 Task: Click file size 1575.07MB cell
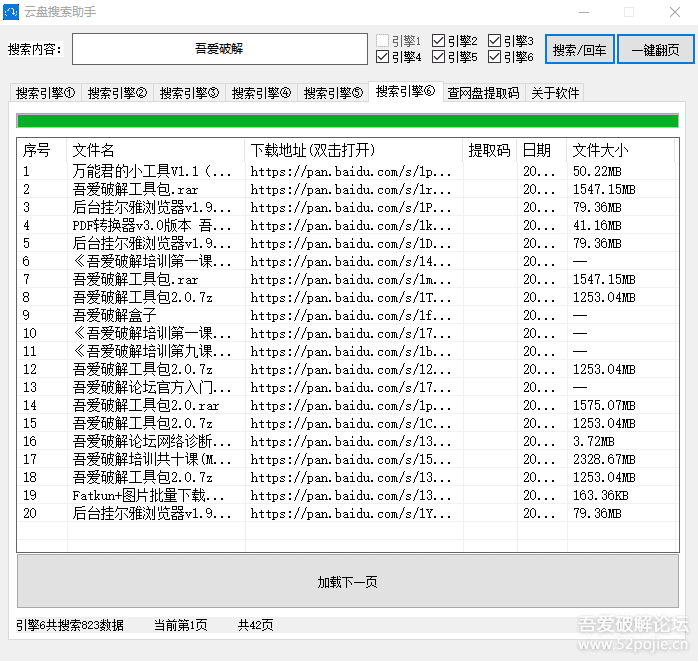tap(604, 406)
